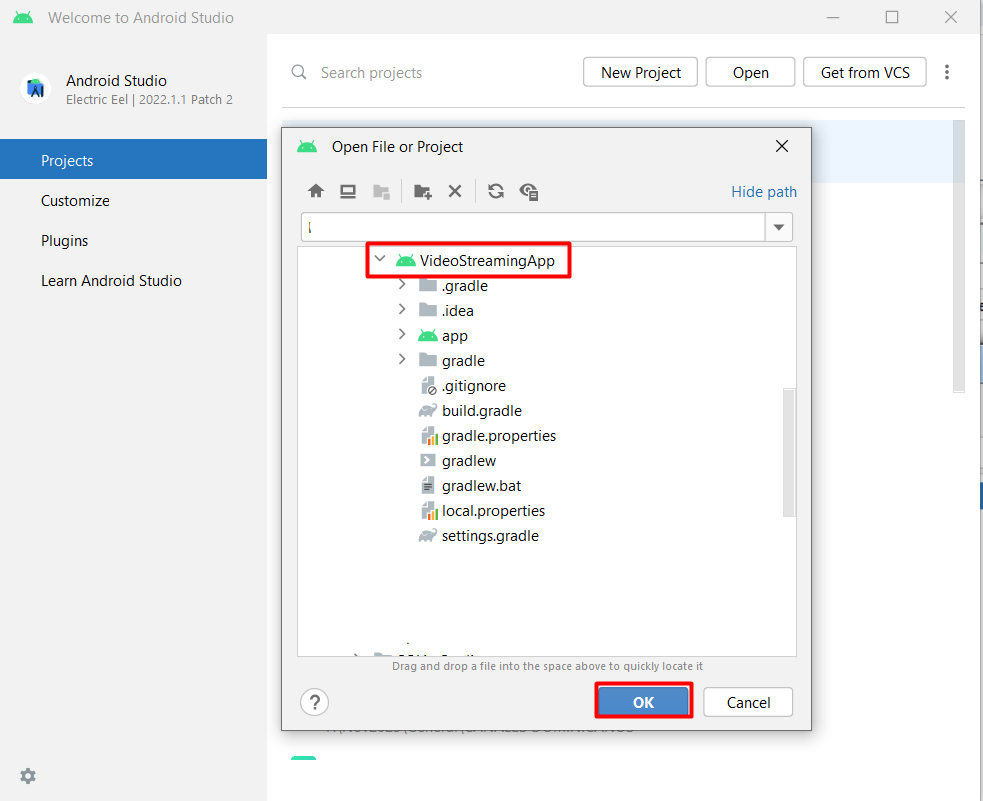Expand the .idea folder
Image resolution: width=983 pixels, height=801 pixels.
click(x=402, y=310)
